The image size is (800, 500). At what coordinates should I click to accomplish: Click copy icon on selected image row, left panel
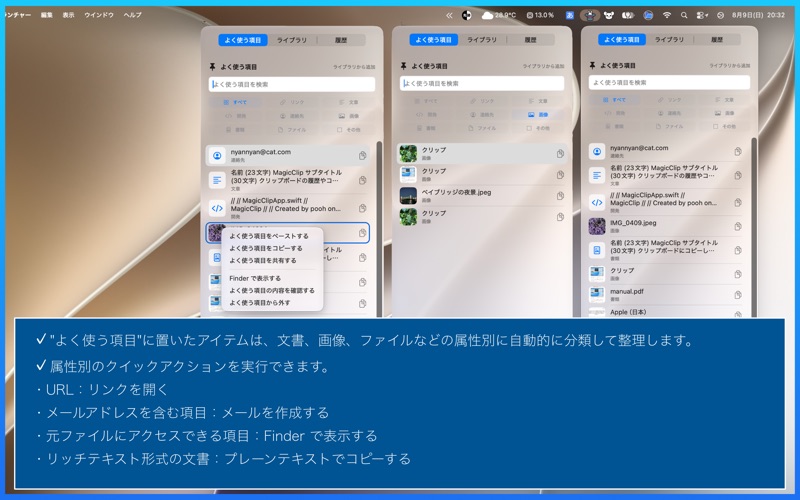coord(362,233)
